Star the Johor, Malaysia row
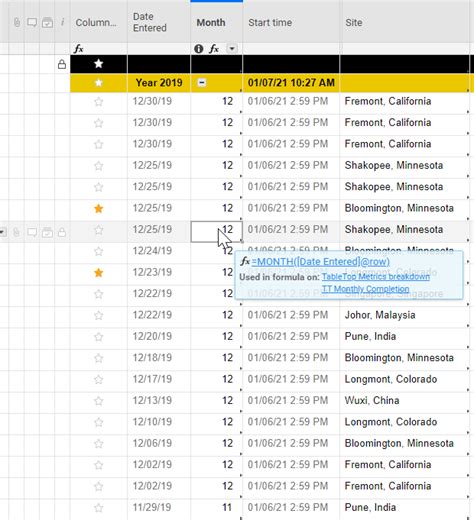 click(x=98, y=315)
